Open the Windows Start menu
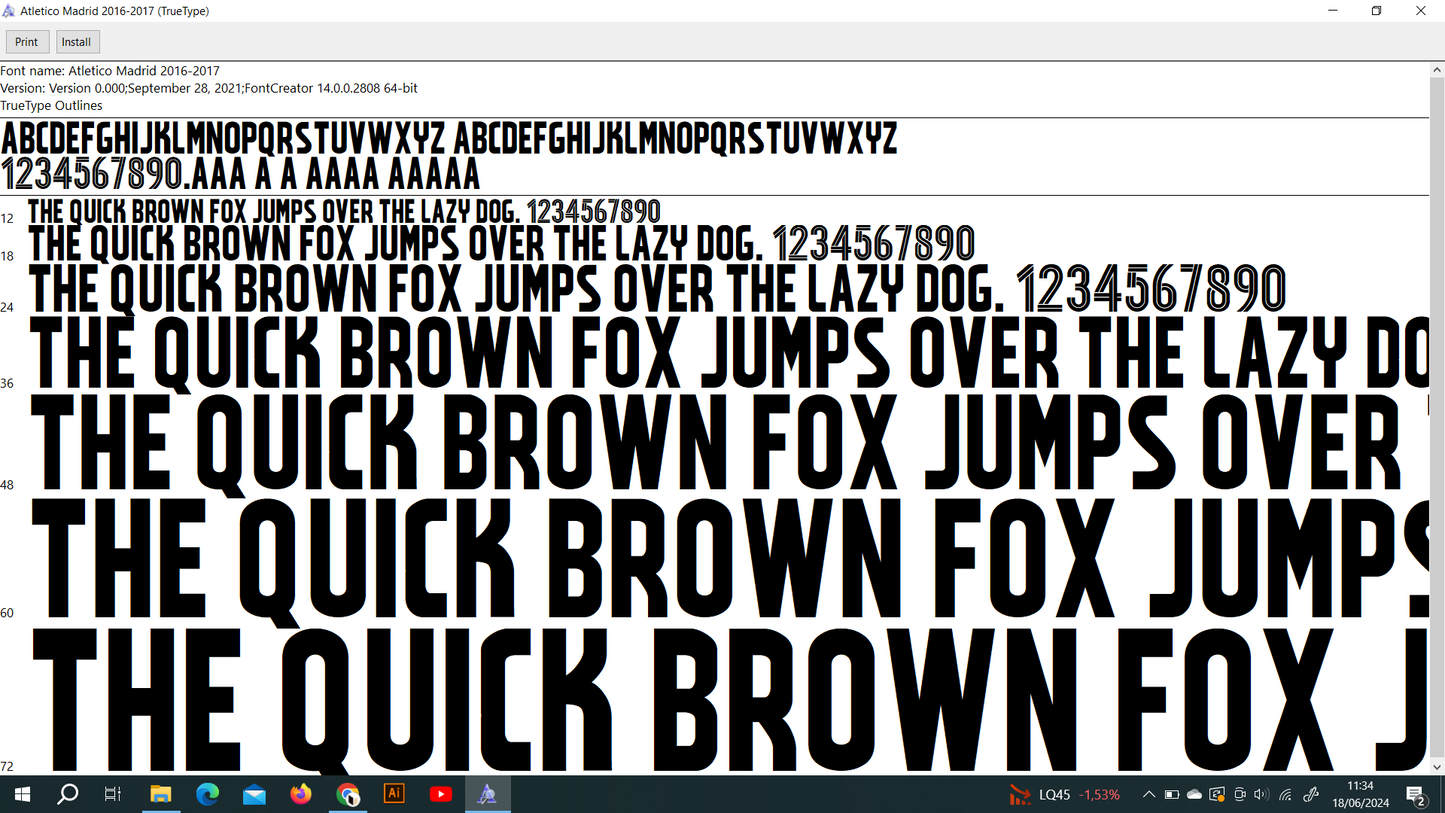This screenshot has height=813, width=1445. coord(22,795)
